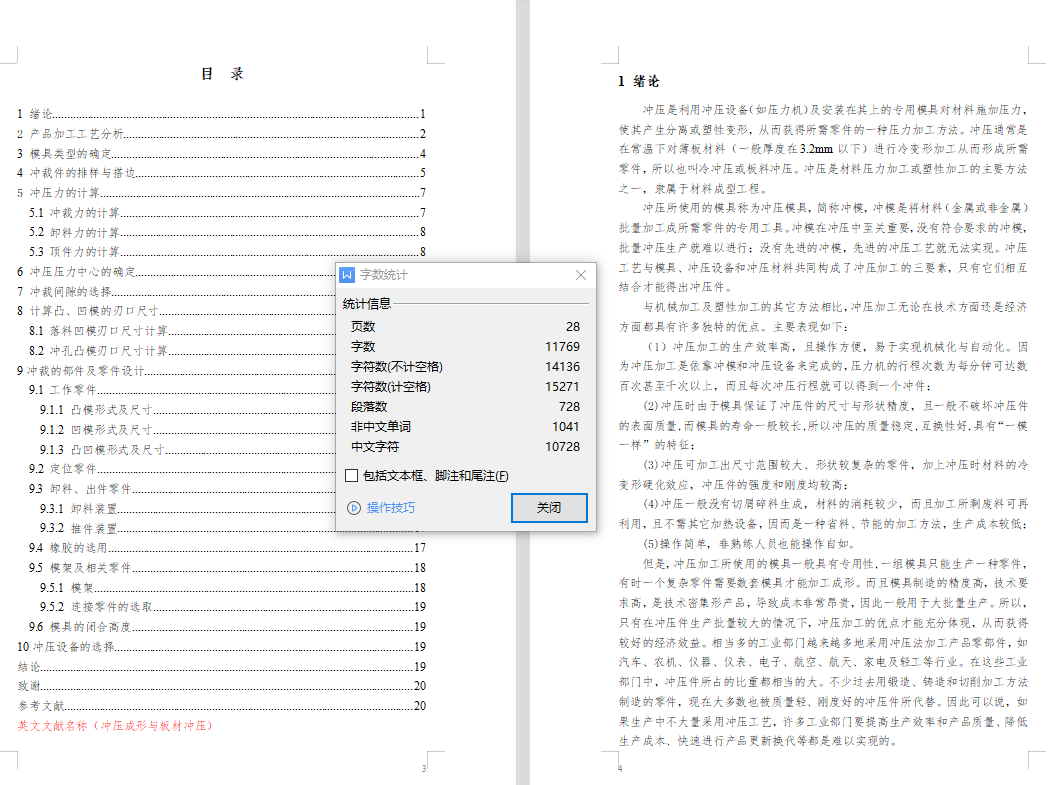This screenshot has height=785, width=1059.
Task: Open TOC entry 9.3.2 推件装置
Action: 187,528
